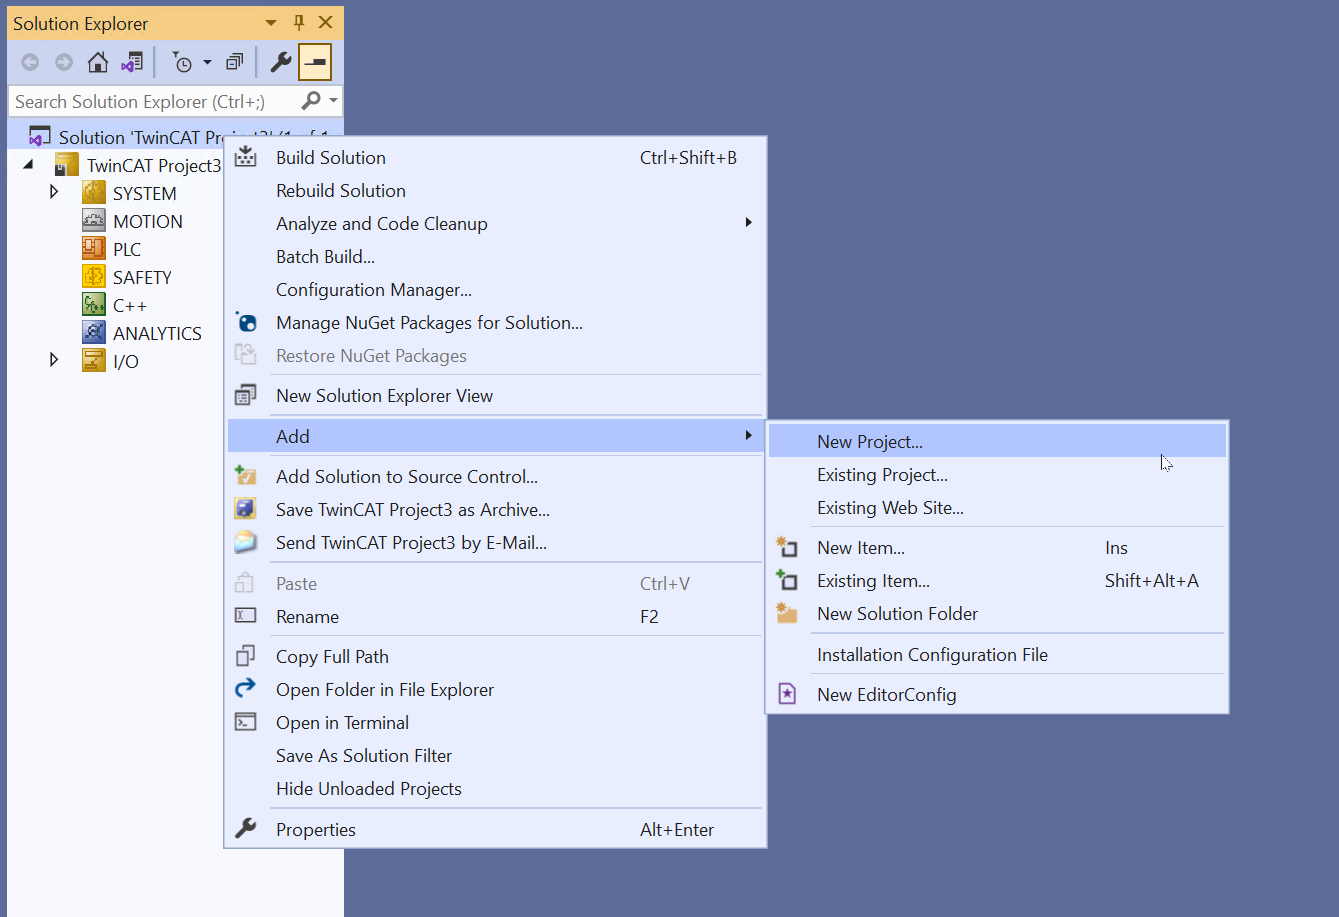Screen dimensions: 1339x917
Task: Click the Open in Terminal icon
Action: tap(245, 722)
